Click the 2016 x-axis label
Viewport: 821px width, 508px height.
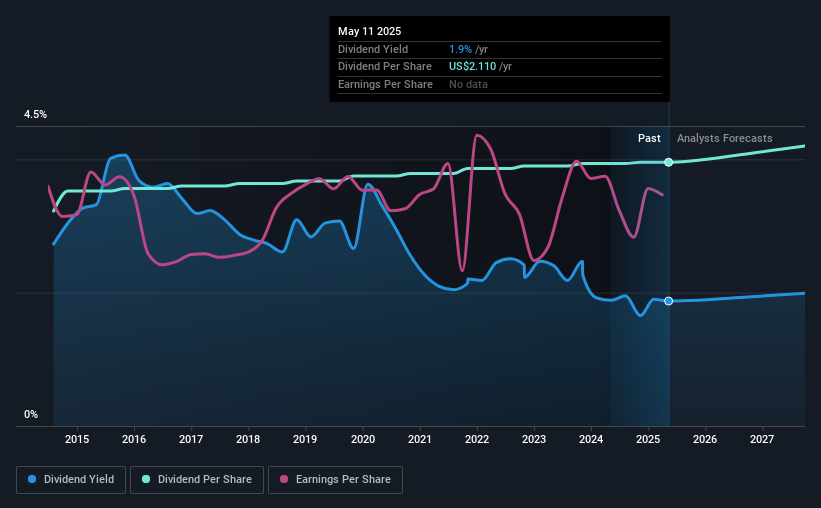coord(134,439)
